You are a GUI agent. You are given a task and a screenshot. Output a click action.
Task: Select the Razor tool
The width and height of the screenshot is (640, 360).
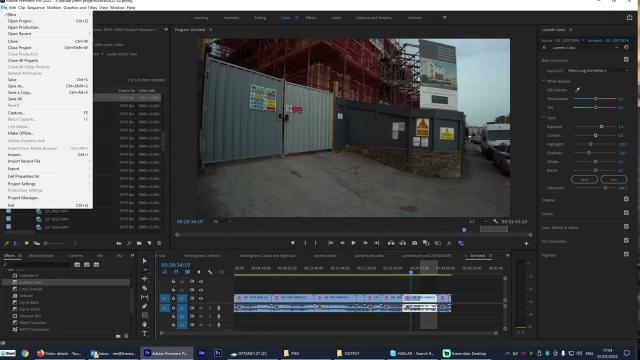(144, 288)
